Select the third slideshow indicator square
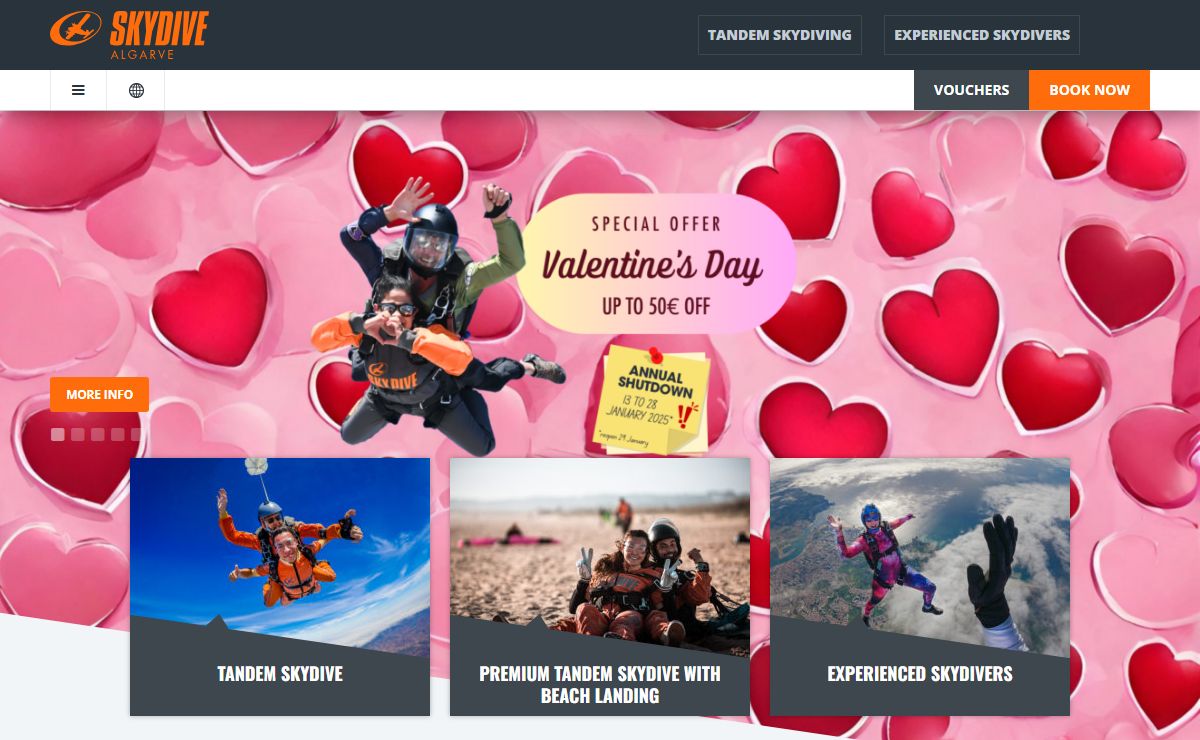 pyautogui.click(x=97, y=434)
